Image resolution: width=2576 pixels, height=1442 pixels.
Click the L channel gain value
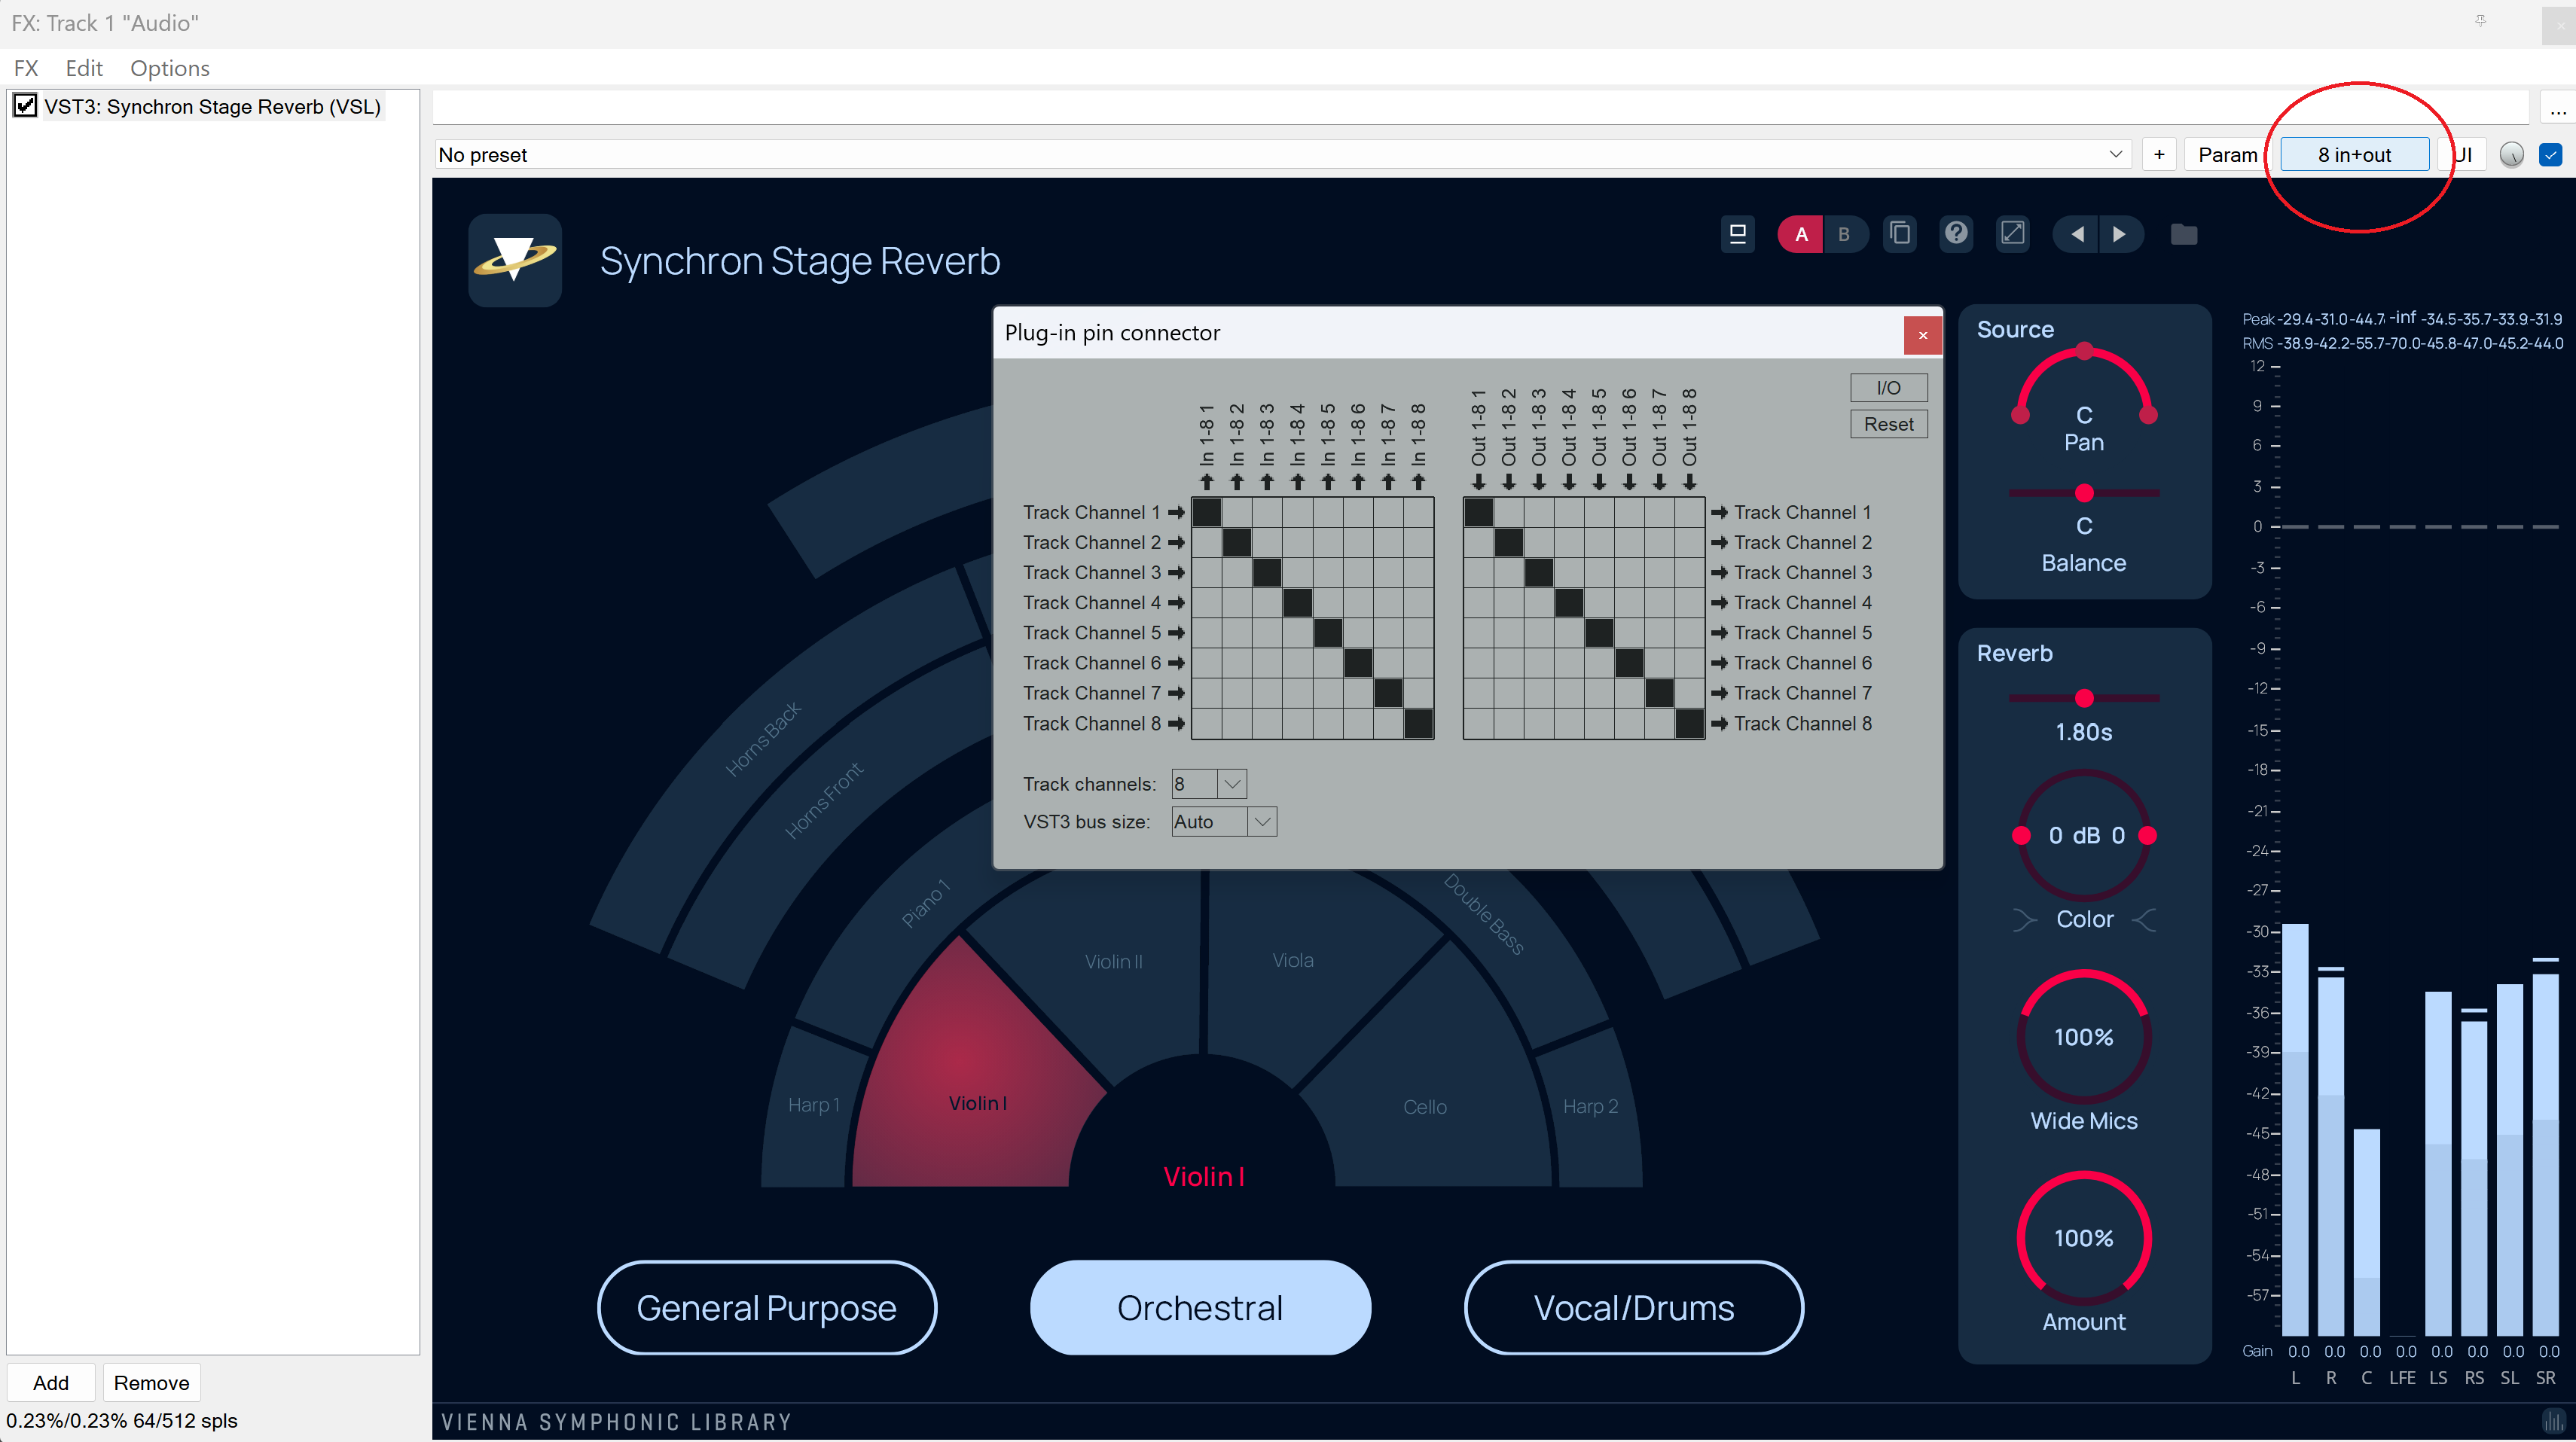pyautogui.click(x=2299, y=1351)
